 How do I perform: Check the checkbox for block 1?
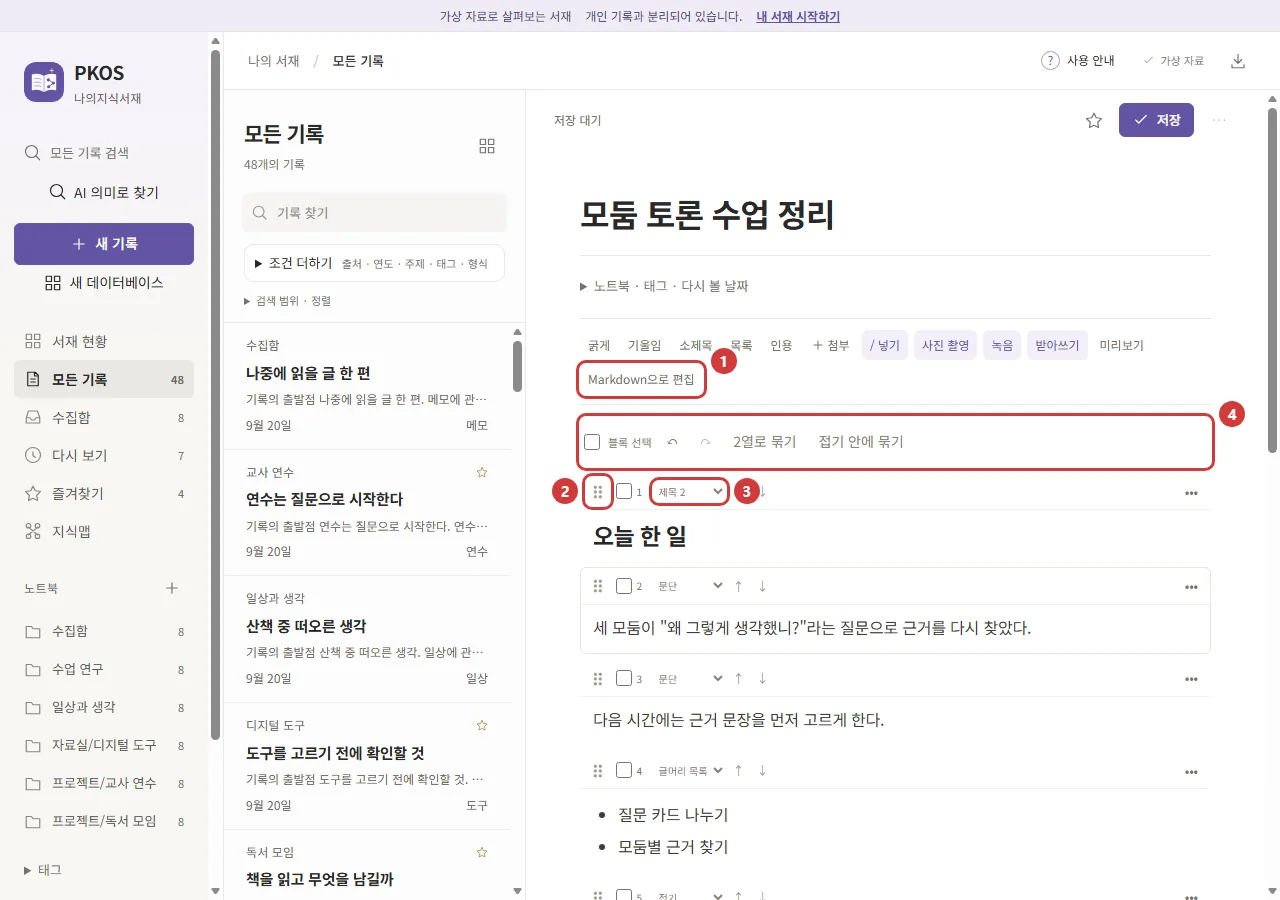(x=624, y=491)
